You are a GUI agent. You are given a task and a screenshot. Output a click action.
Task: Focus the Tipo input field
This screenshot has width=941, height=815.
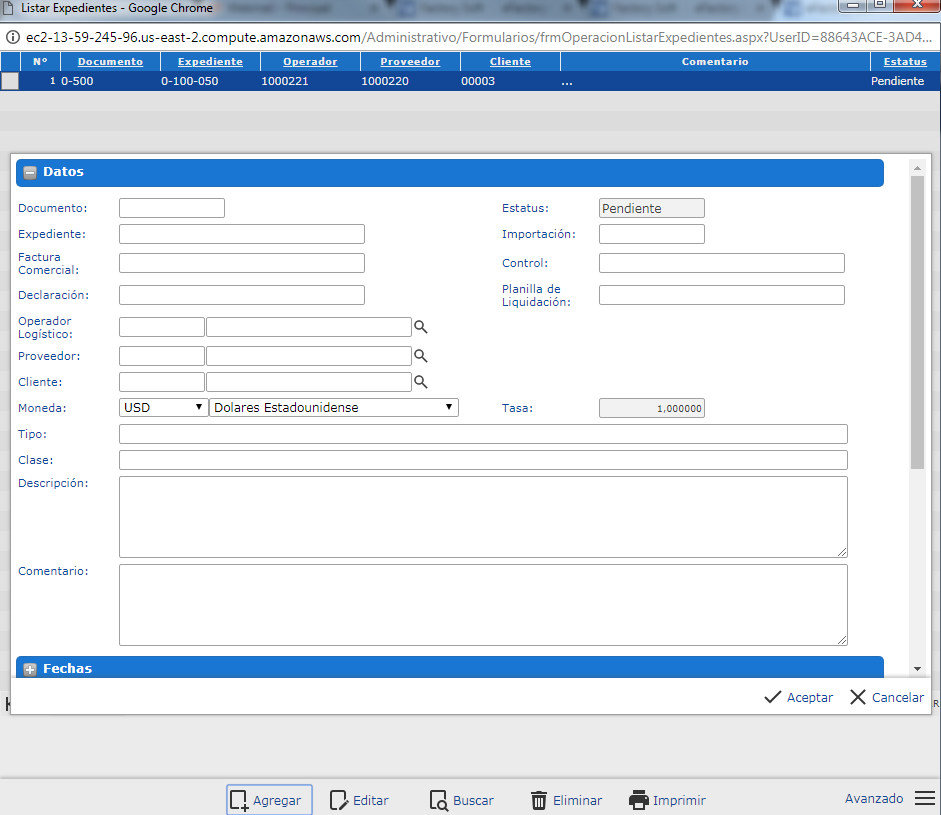point(483,434)
